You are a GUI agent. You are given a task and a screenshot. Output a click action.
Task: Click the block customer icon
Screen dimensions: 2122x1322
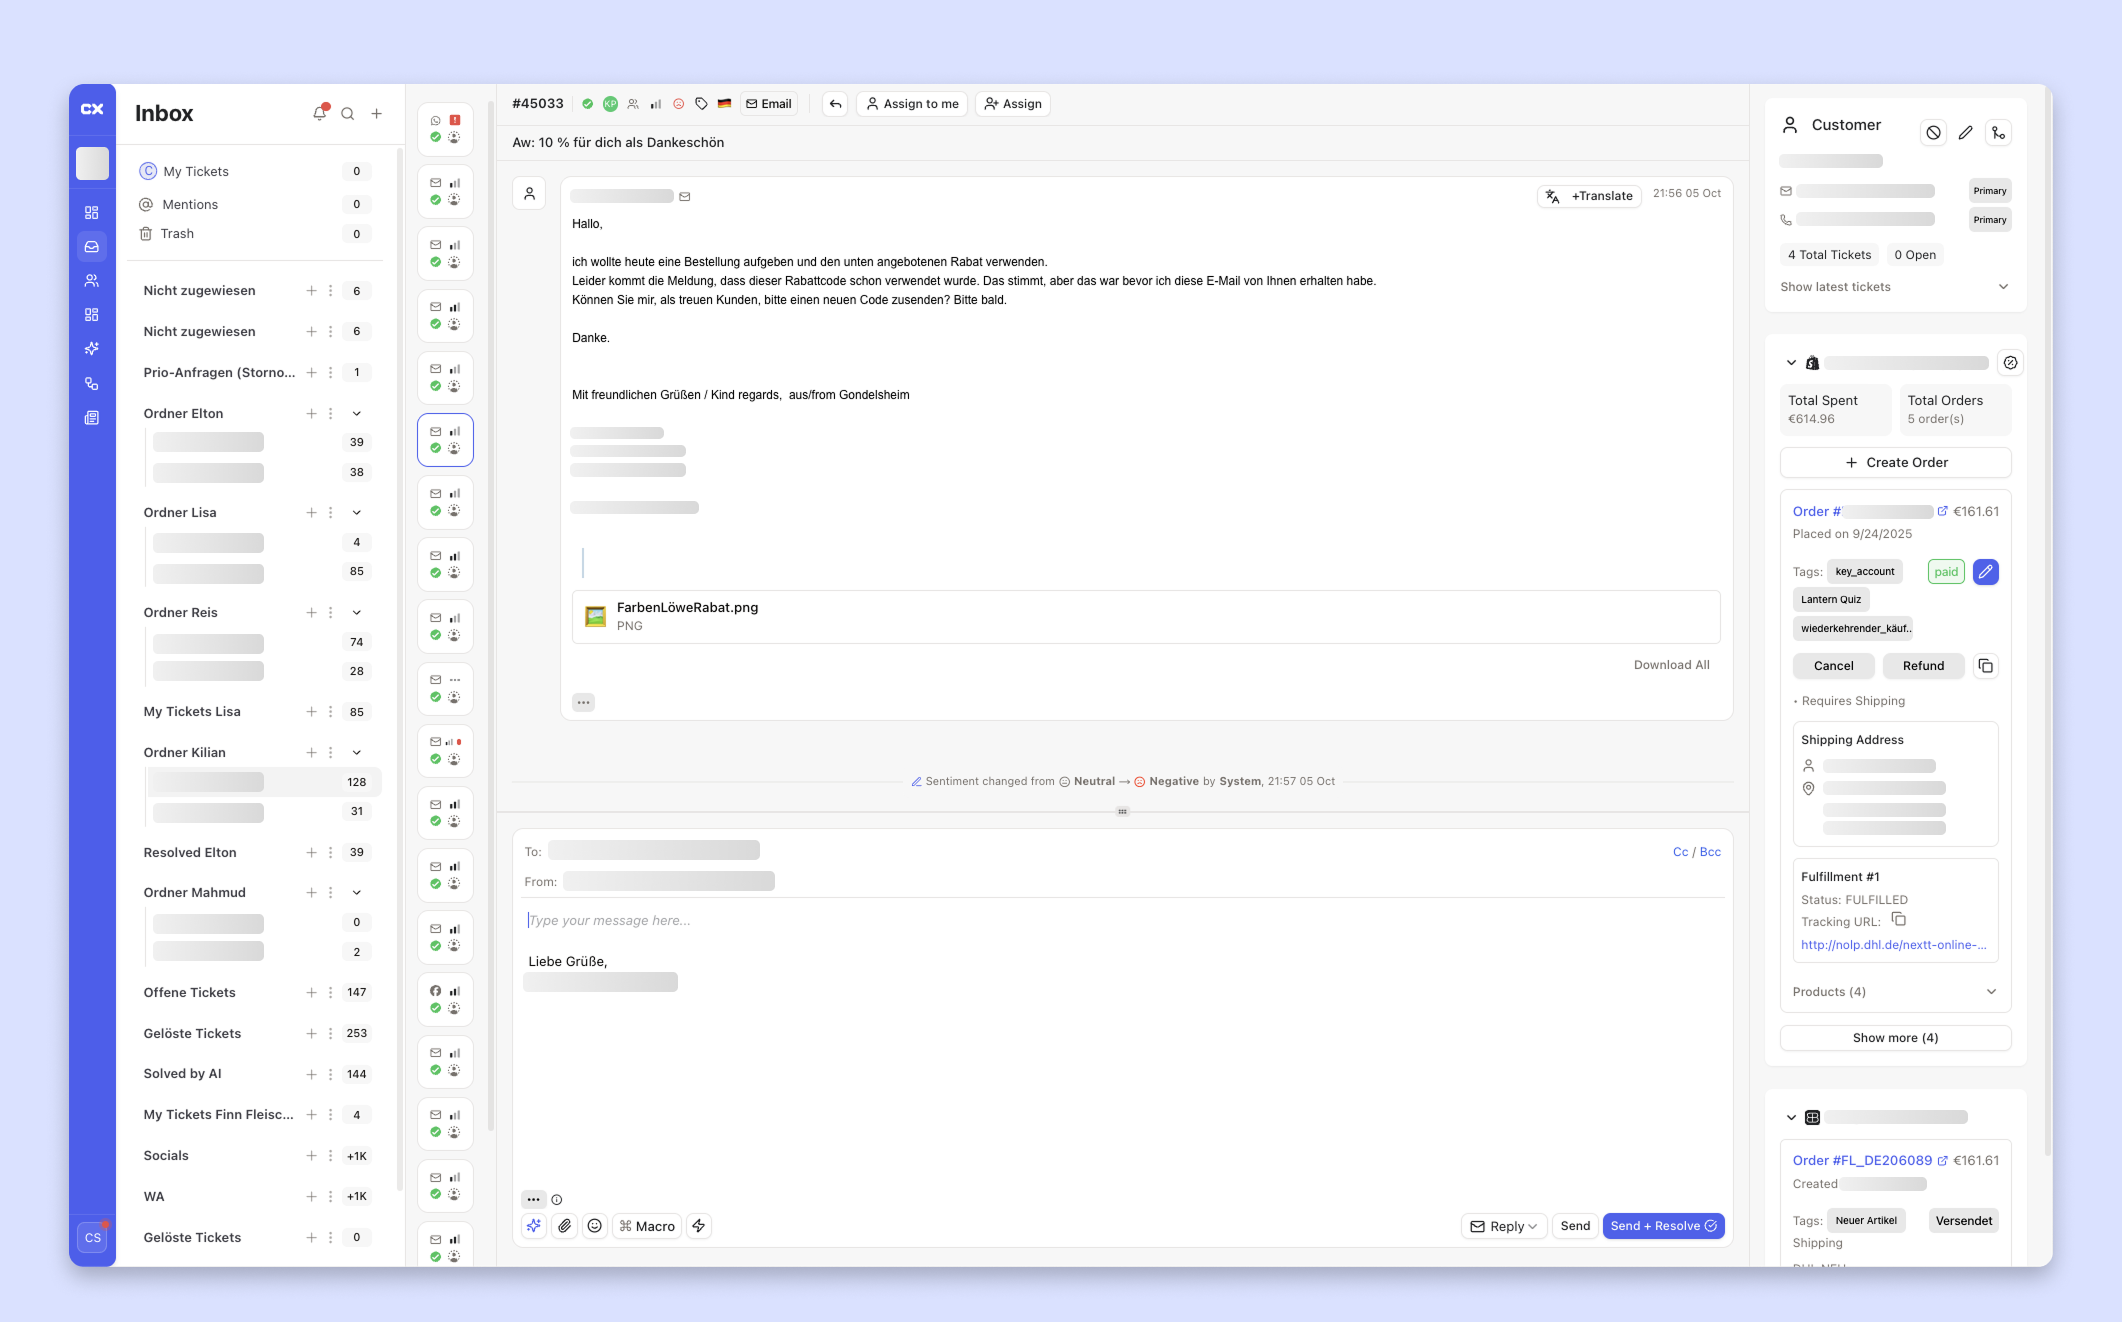point(1933,133)
